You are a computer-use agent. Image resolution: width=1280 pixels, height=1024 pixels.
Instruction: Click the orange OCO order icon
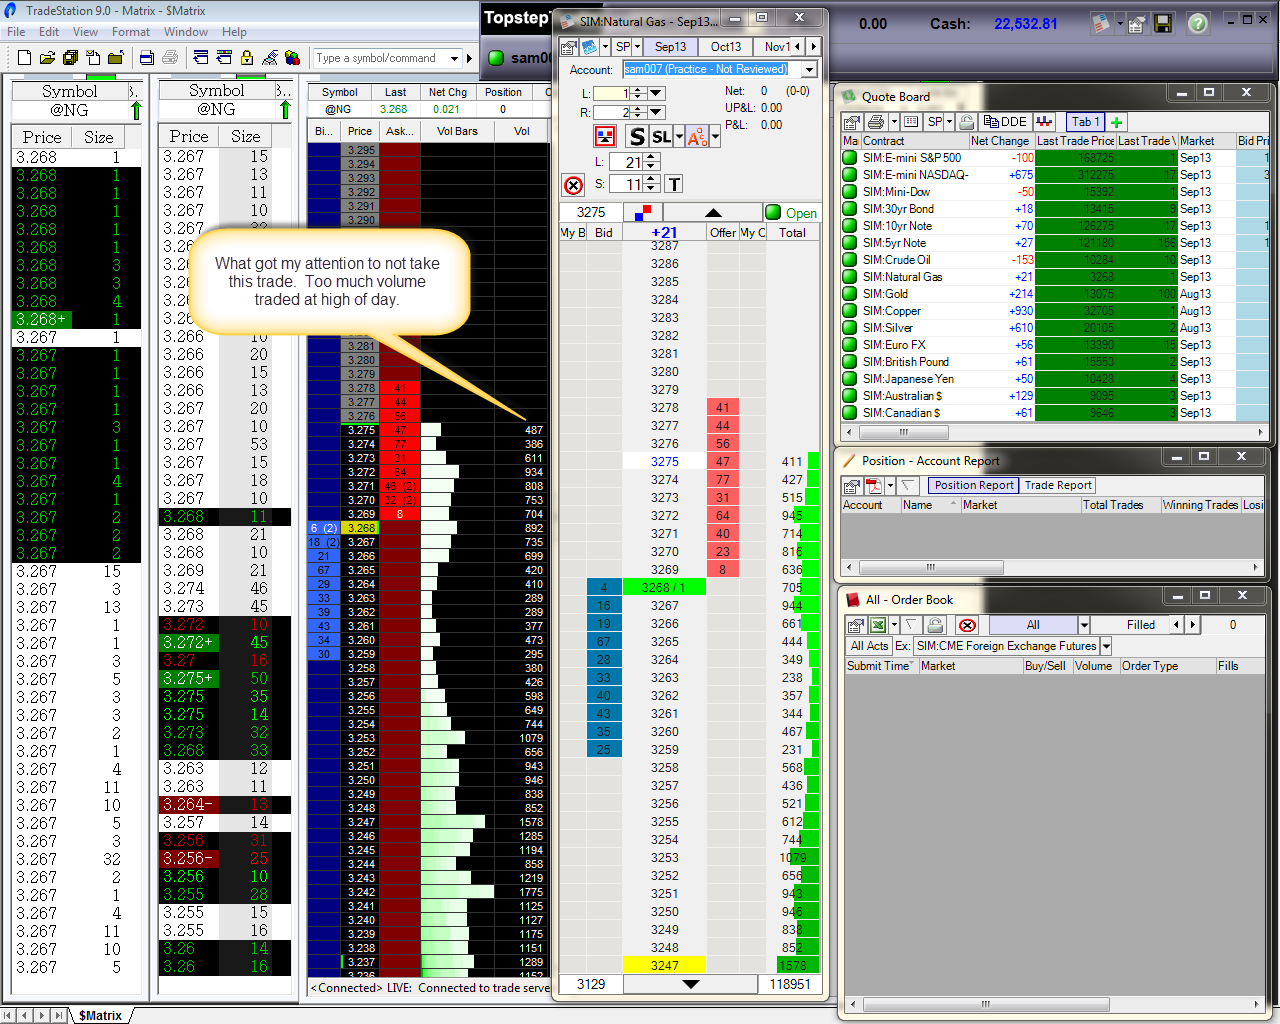[x=697, y=136]
